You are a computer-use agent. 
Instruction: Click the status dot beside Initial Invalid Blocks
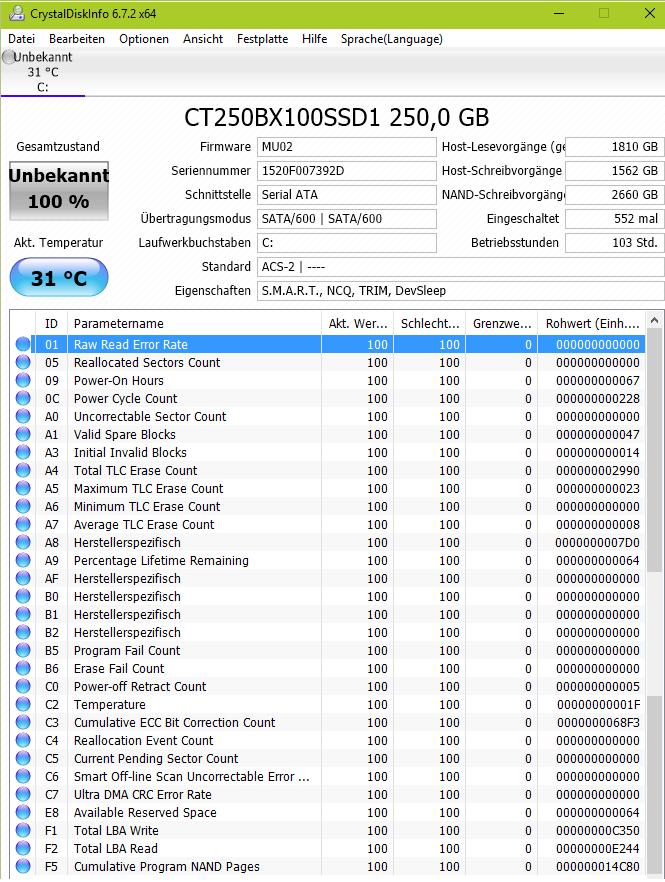click(23, 452)
